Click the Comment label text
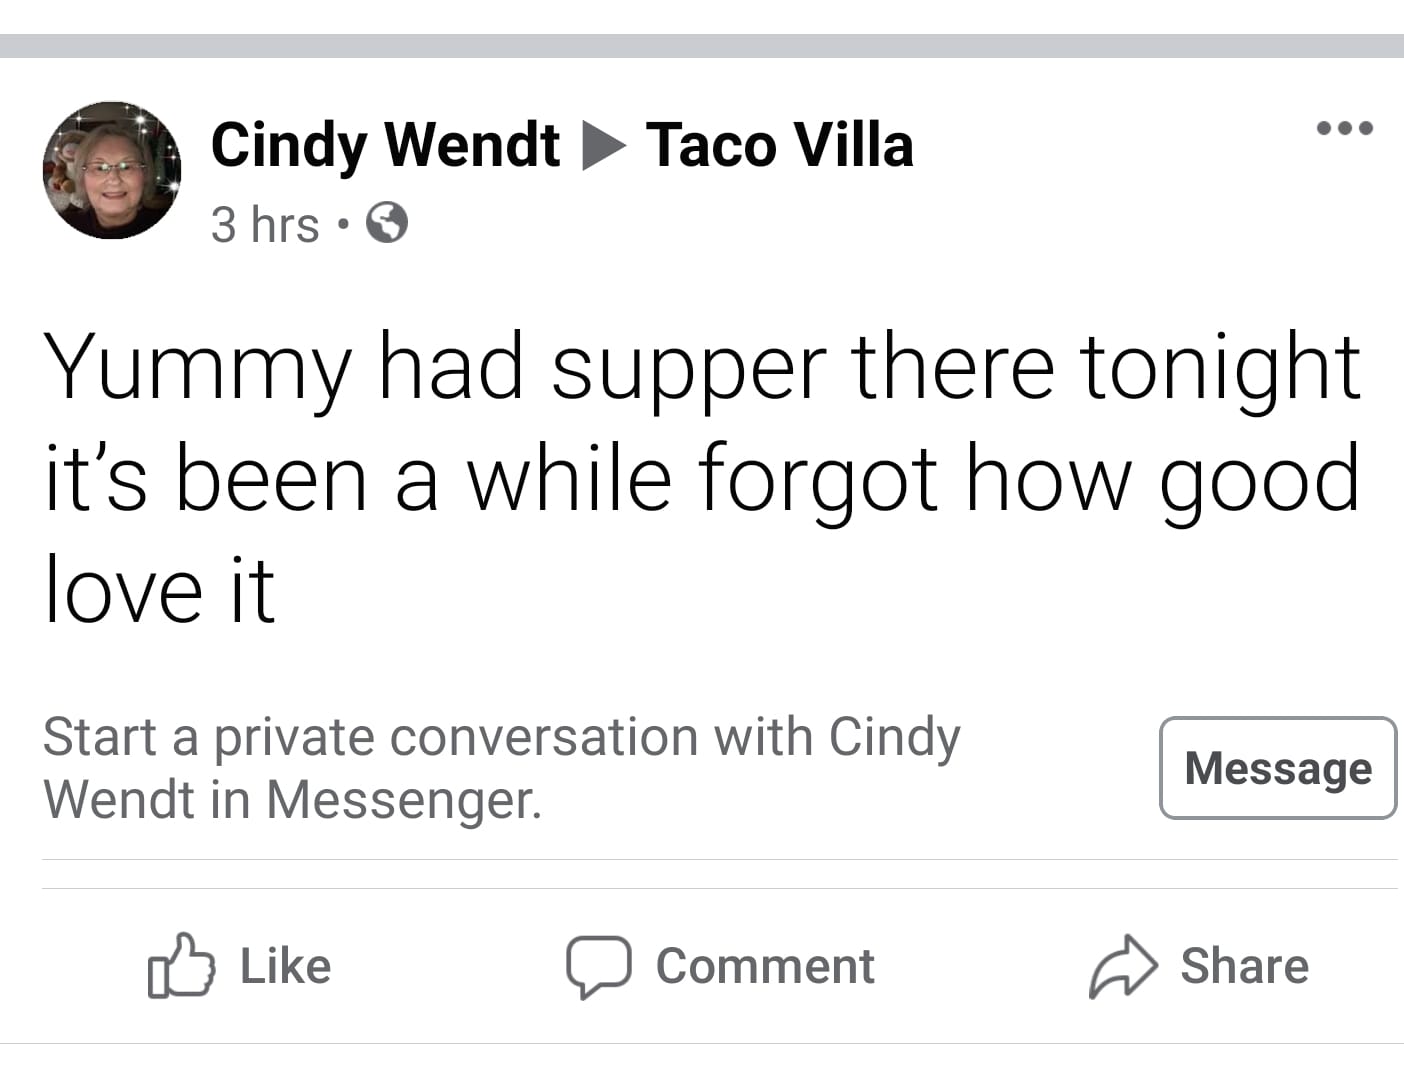The image size is (1404, 1070). pyautogui.click(x=765, y=966)
